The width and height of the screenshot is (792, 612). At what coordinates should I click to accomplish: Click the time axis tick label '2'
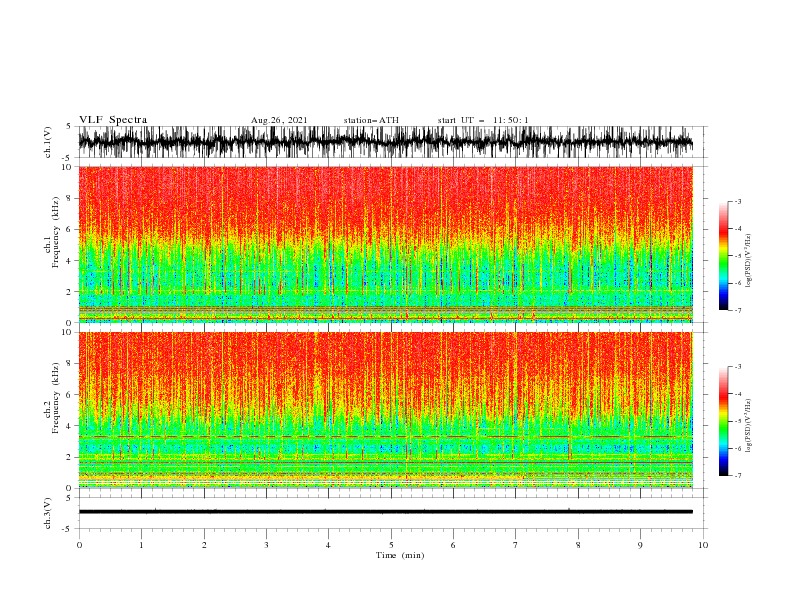(x=204, y=545)
